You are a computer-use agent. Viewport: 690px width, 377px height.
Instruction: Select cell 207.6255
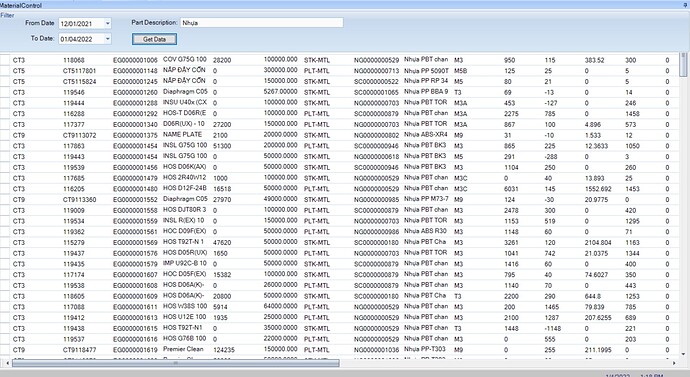click(598, 318)
